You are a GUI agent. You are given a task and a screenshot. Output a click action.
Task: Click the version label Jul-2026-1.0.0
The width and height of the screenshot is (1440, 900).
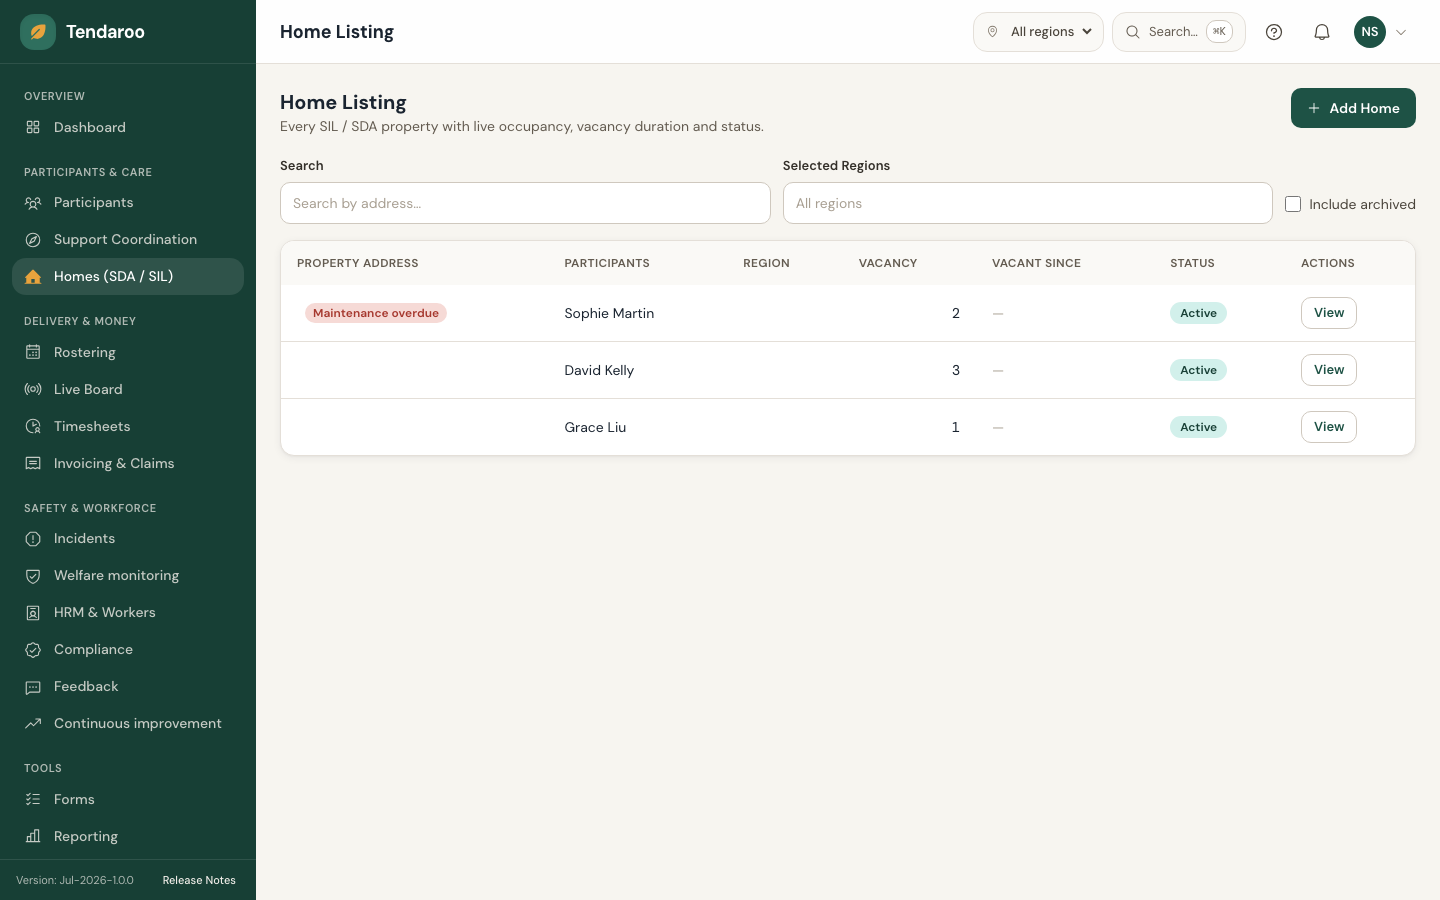(x=75, y=880)
